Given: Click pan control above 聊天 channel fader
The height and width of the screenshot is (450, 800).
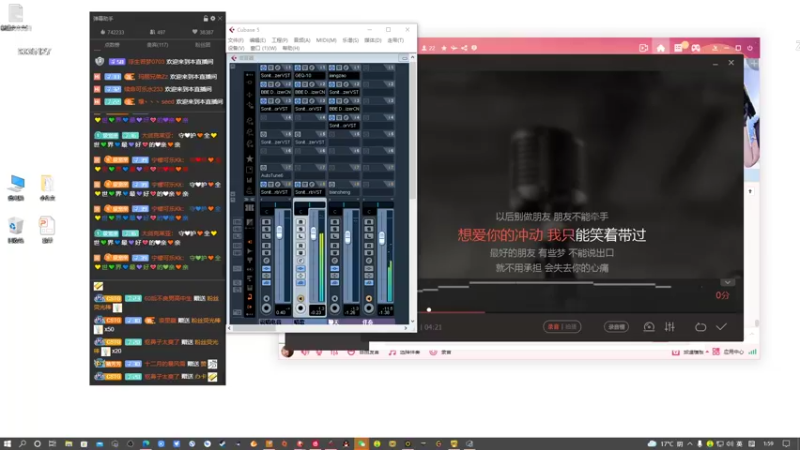Looking at the screenshot, I should (x=344, y=205).
